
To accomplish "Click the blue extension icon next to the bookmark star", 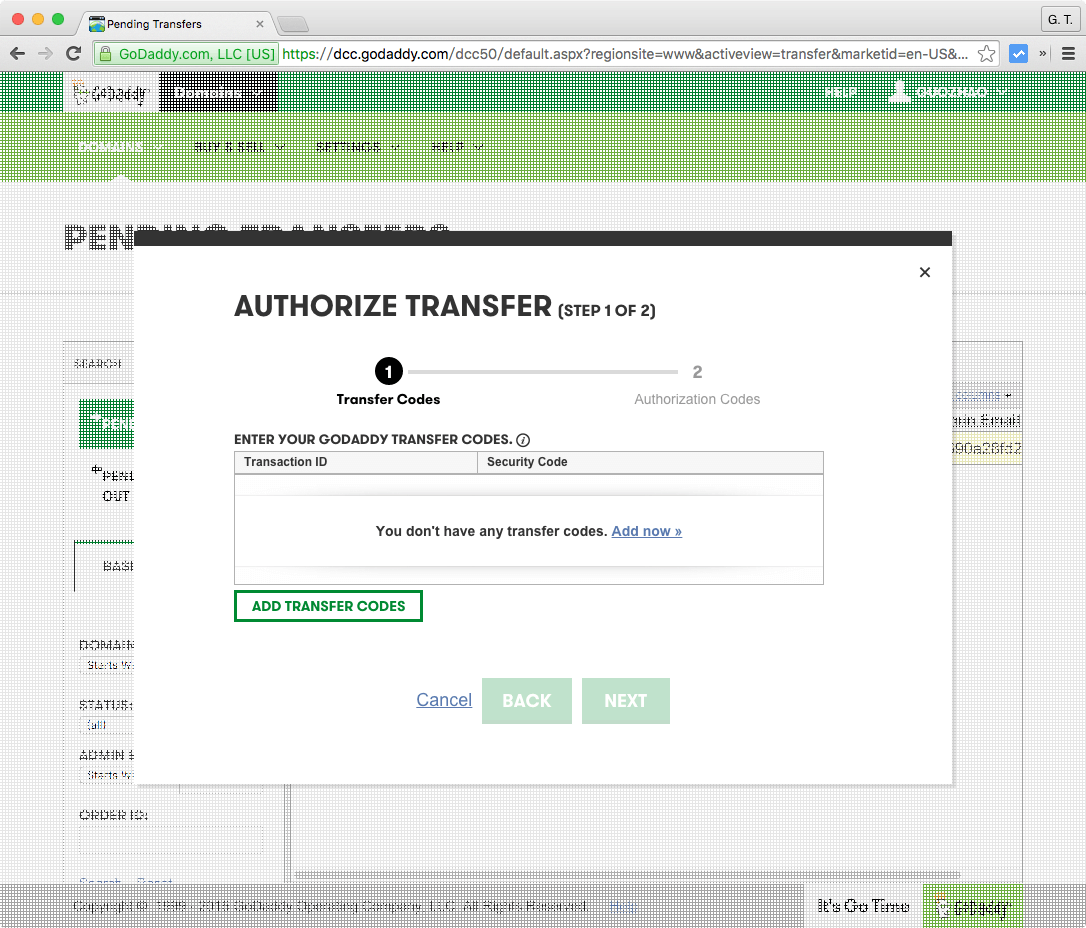I will point(1019,53).
